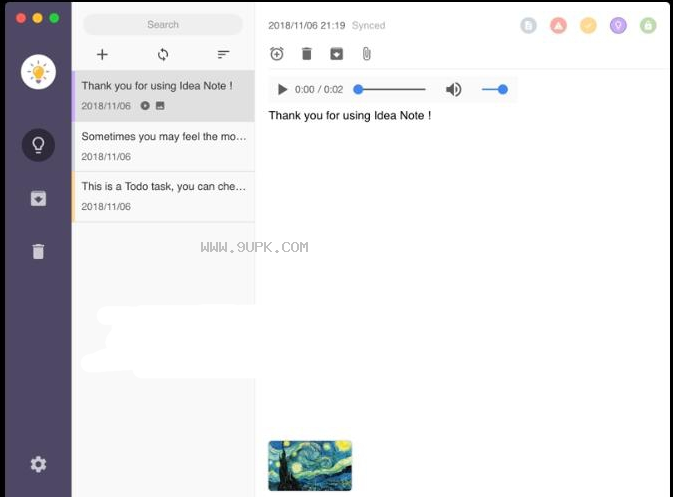Minimize window with yellow button
673x500 pixels.
[x=37, y=18]
